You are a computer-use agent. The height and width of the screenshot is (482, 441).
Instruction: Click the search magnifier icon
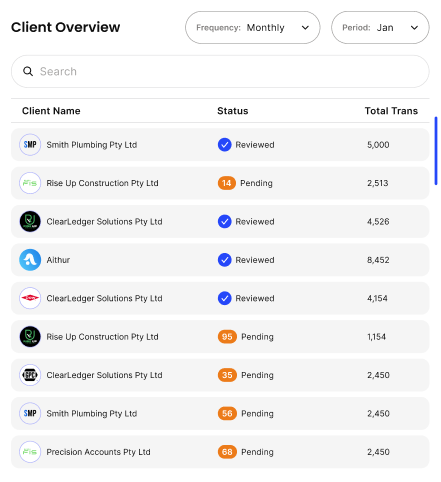[28, 71]
